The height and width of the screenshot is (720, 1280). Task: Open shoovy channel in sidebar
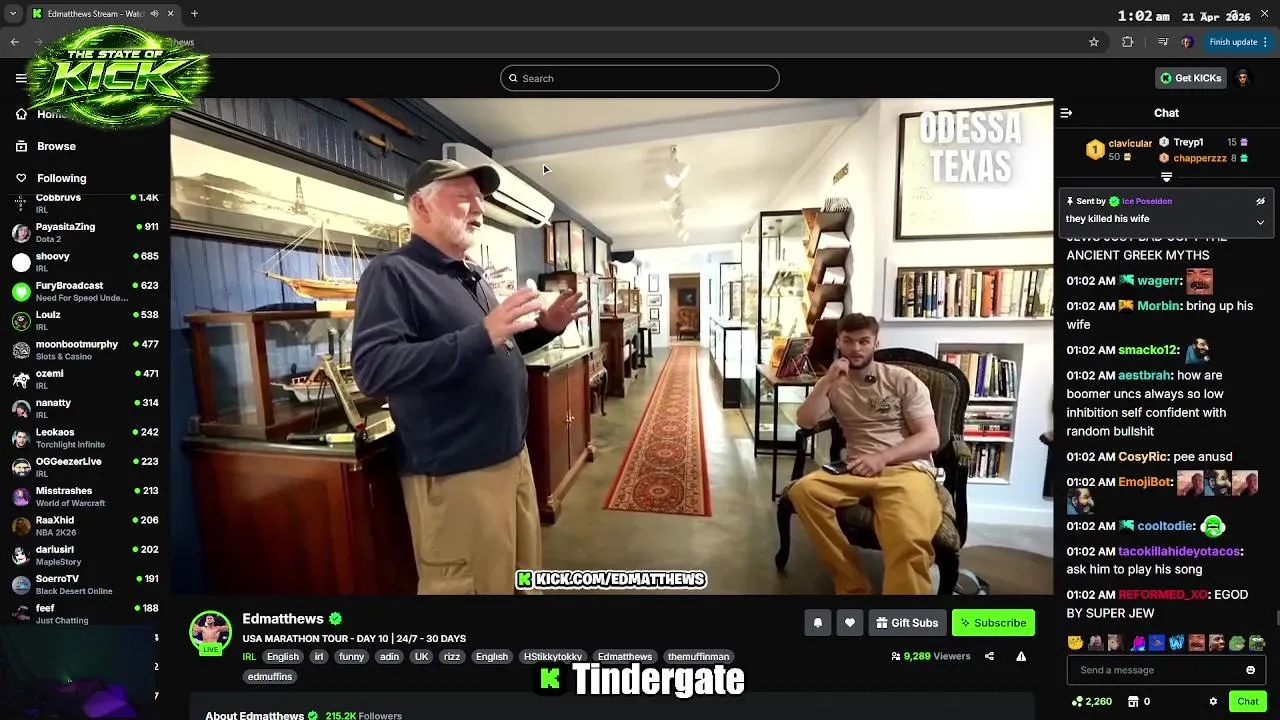click(85, 262)
